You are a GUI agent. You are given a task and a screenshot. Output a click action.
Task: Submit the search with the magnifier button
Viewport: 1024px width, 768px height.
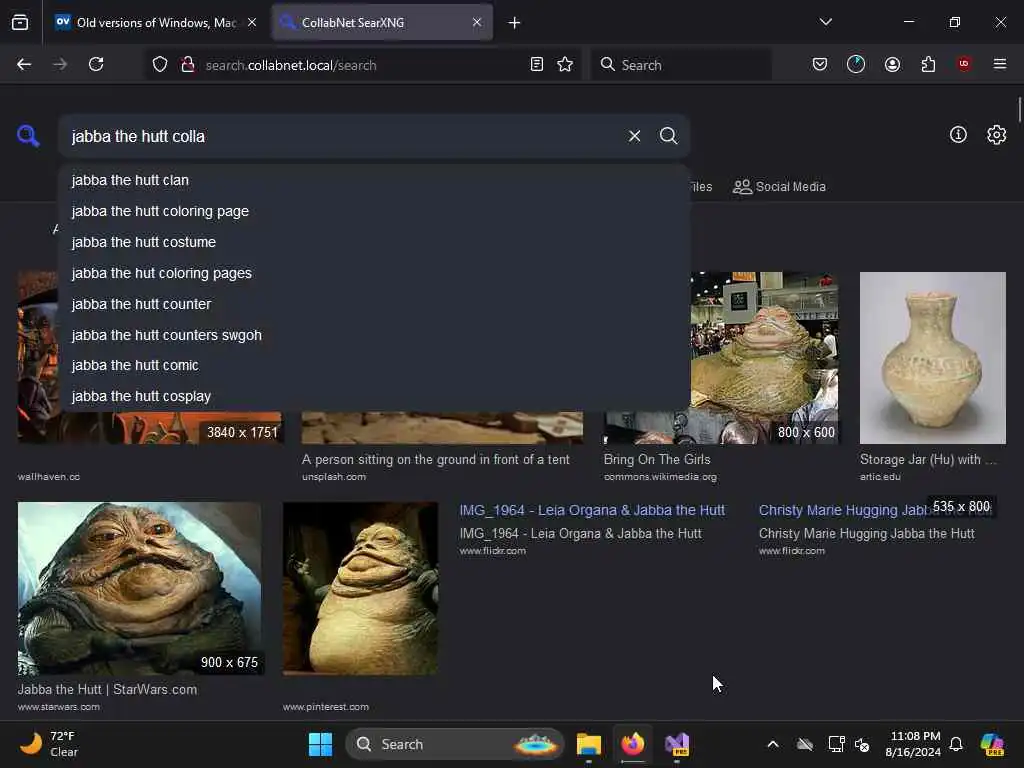(668, 136)
